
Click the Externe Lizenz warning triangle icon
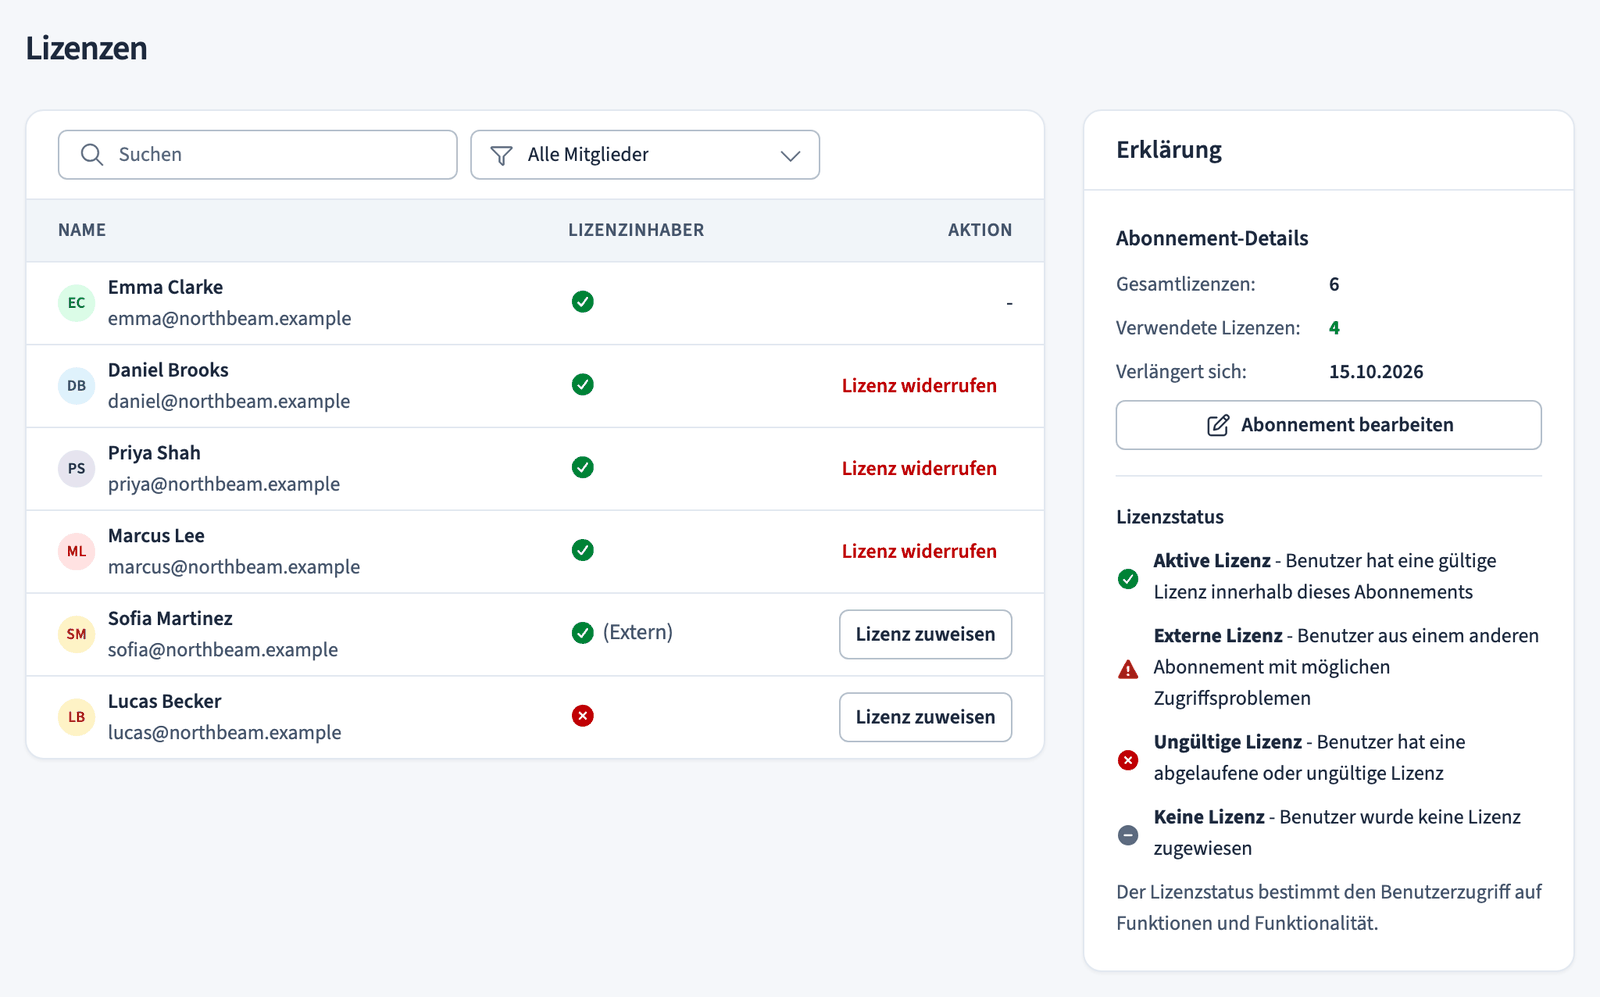pyautogui.click(x=1128, y=669)
